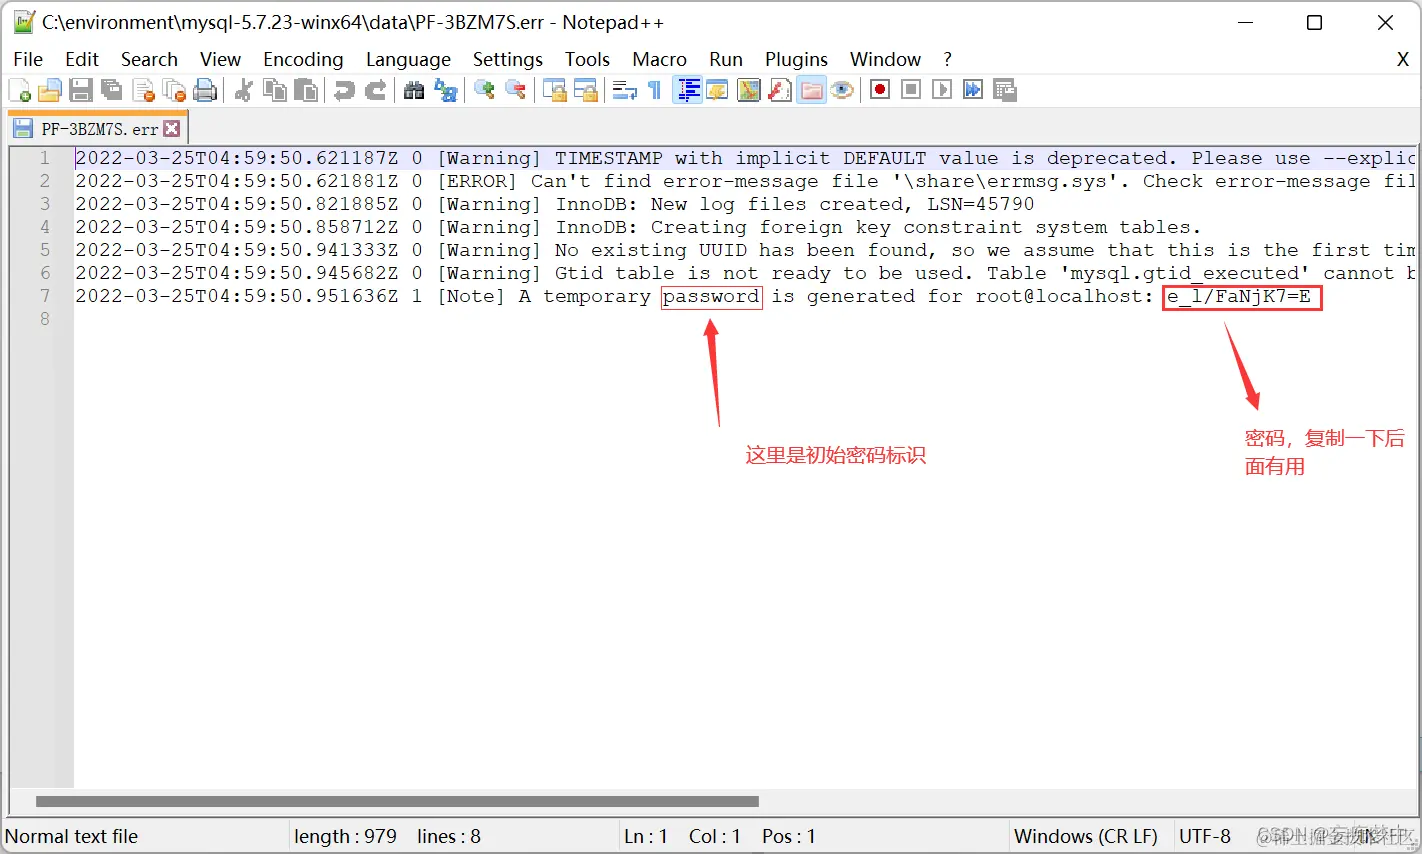Open the Tools menu
1422x854 pixels.
(587, 60)
